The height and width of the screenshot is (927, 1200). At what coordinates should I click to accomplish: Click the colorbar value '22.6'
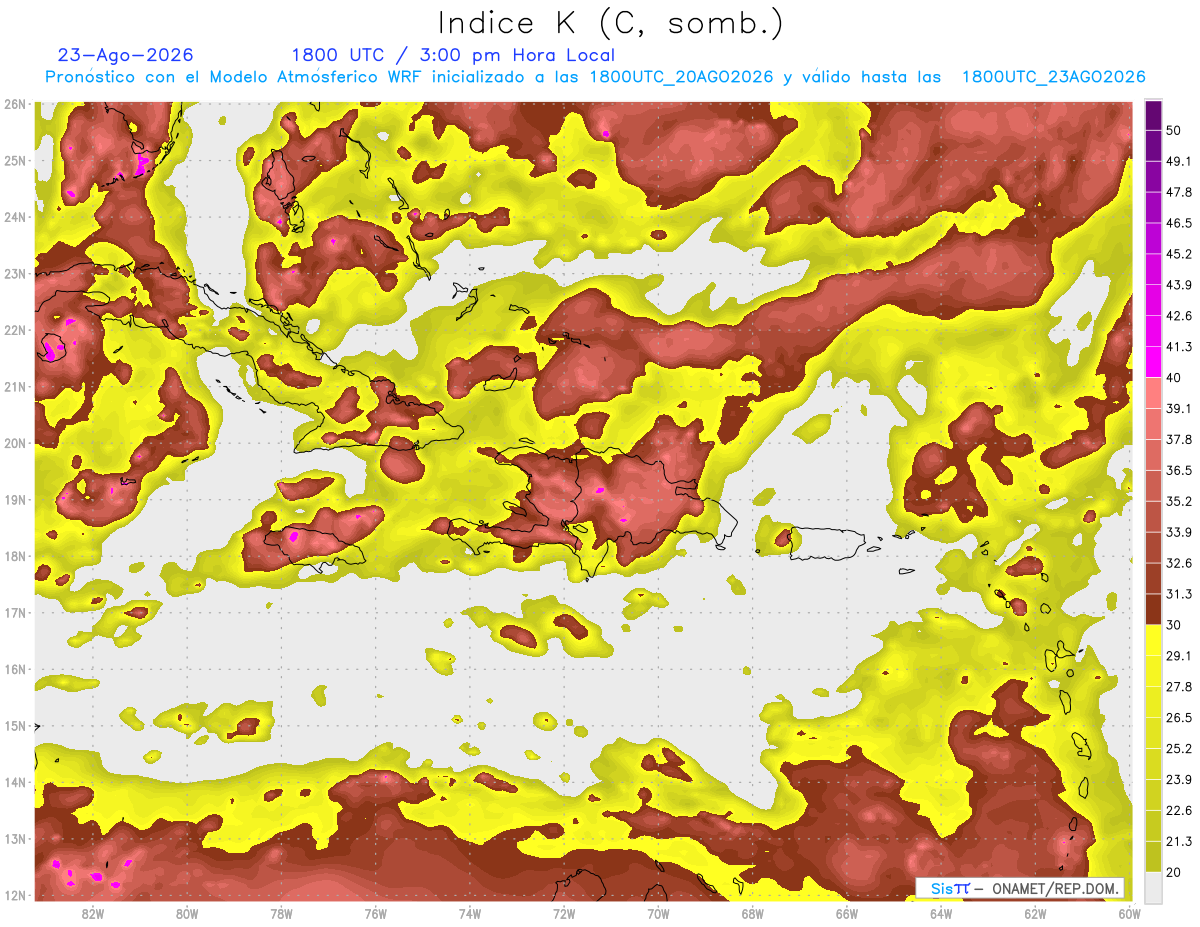[1179, 810]
